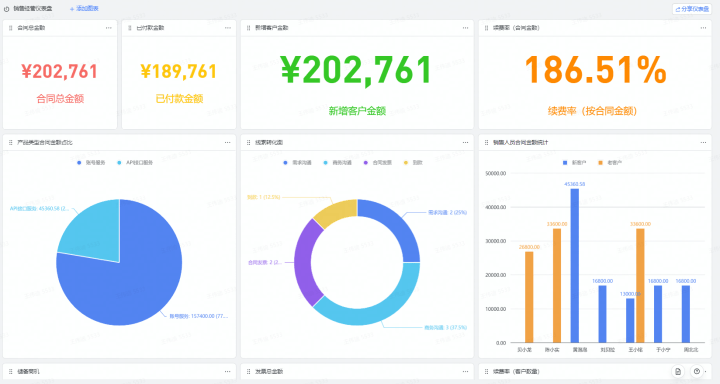Image resolution: width=720 pixels, height=384 pixels.
Task: Grab the drag handle of 已付款金额 card
Action: pos(129,28)
